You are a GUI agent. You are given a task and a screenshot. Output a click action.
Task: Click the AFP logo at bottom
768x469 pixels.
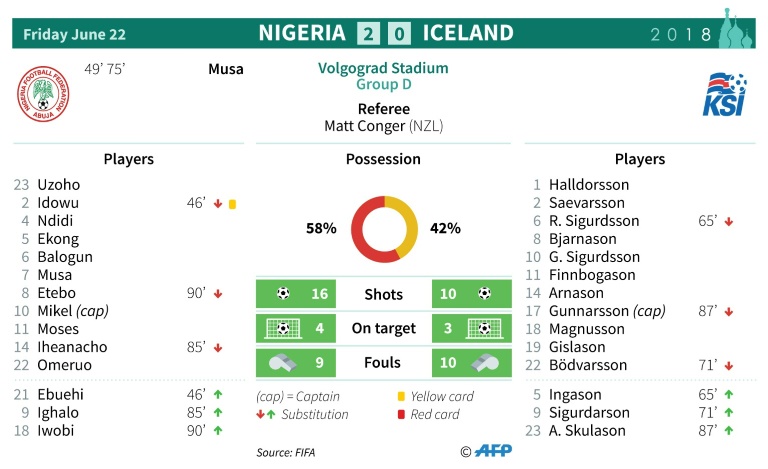(493, 450)
